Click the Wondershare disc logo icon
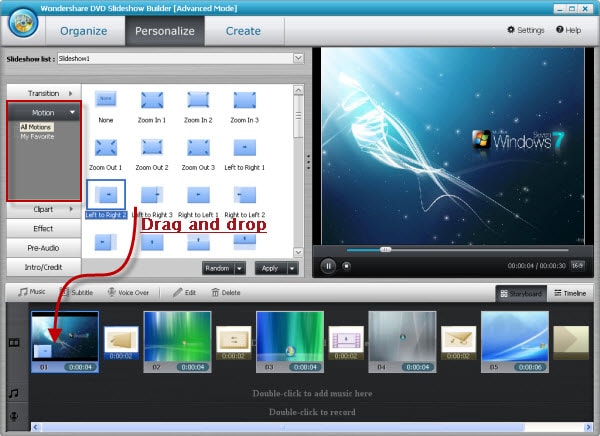Viewport: 600px width, 436px height. coord(23,23)
